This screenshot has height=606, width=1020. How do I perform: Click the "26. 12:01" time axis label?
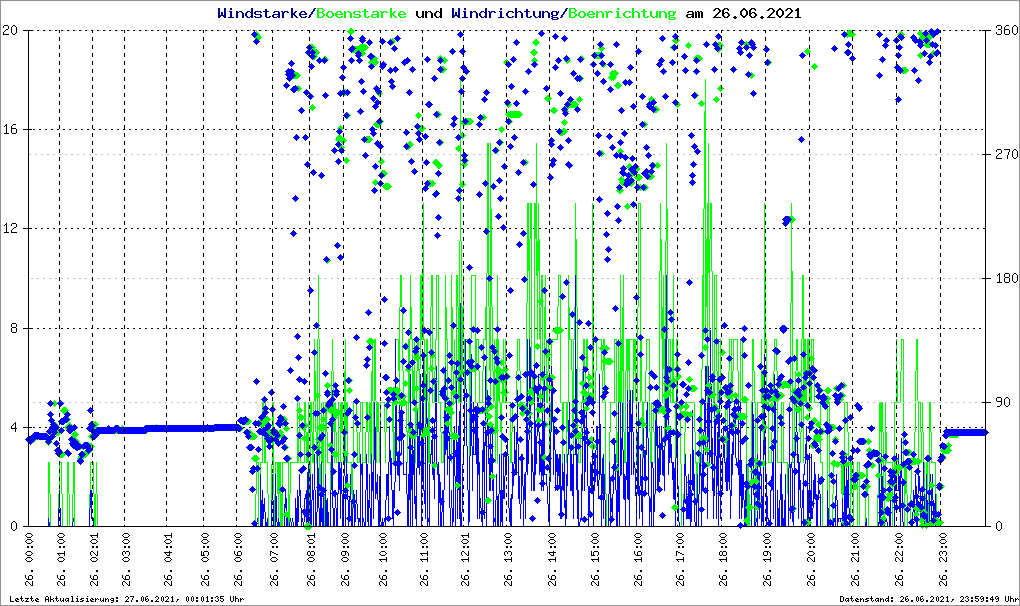pos(464,559)
